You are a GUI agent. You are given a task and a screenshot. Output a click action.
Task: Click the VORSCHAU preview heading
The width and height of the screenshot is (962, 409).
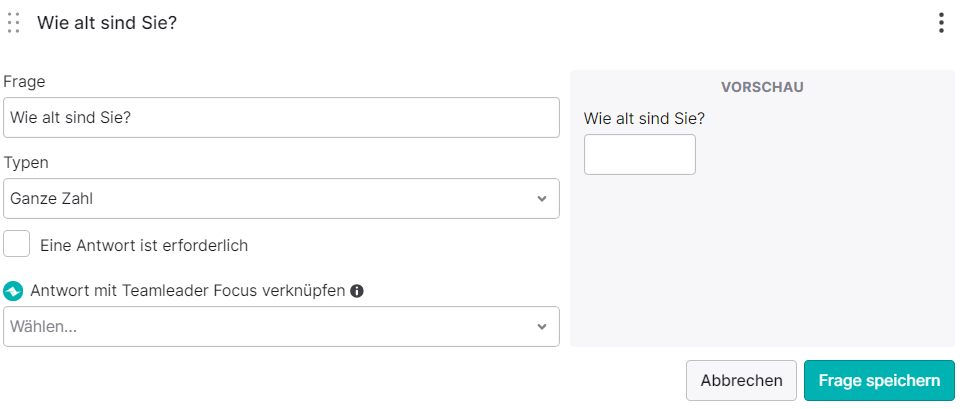pyautogui.click(x=762, y=87)
